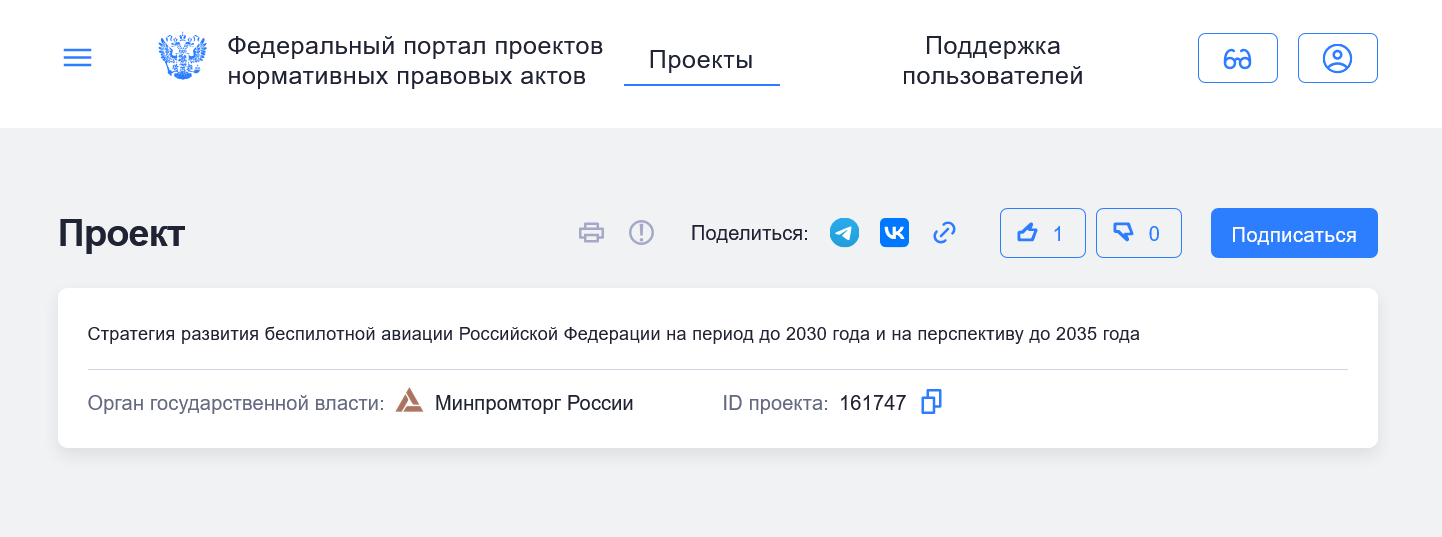Click the drone aviation strategy title
1442x537 pixels.
pos(613,335)
